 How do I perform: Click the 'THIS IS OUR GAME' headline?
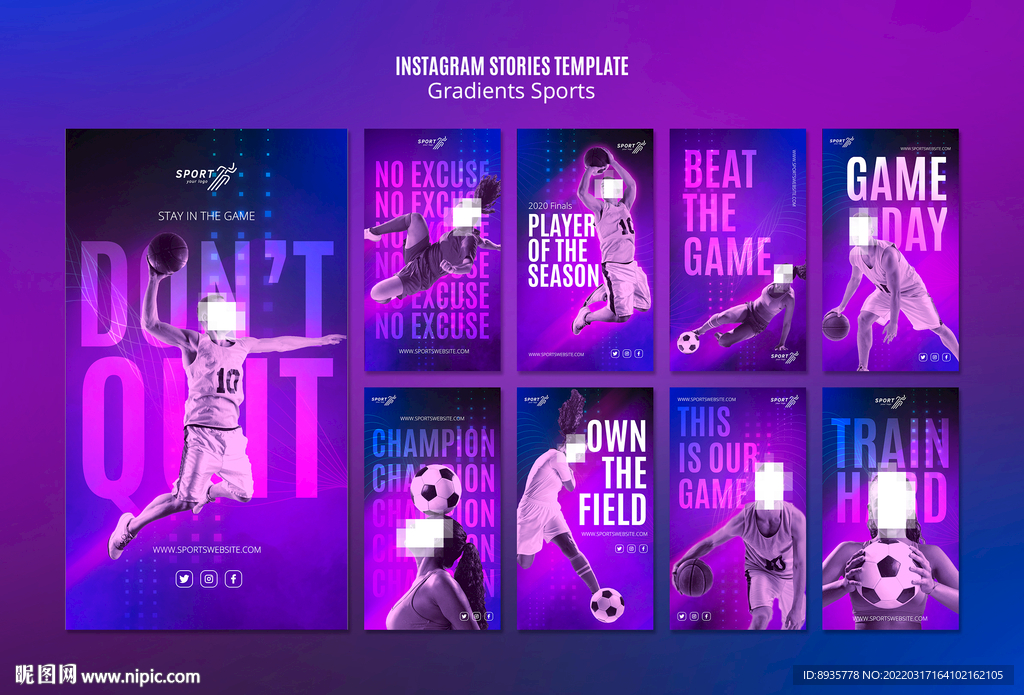pos(718,458)
